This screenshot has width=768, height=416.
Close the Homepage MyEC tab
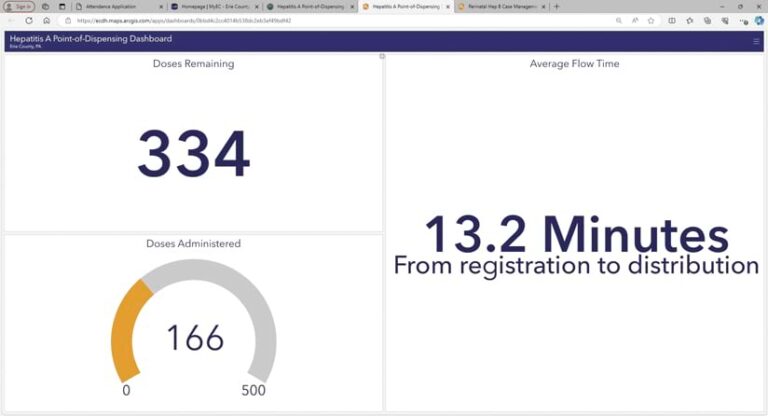(257, 7)
